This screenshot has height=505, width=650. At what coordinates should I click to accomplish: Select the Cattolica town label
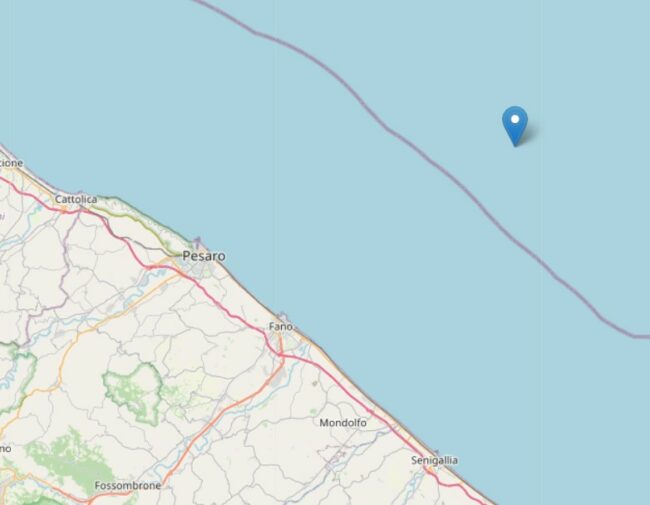[76, 199]
